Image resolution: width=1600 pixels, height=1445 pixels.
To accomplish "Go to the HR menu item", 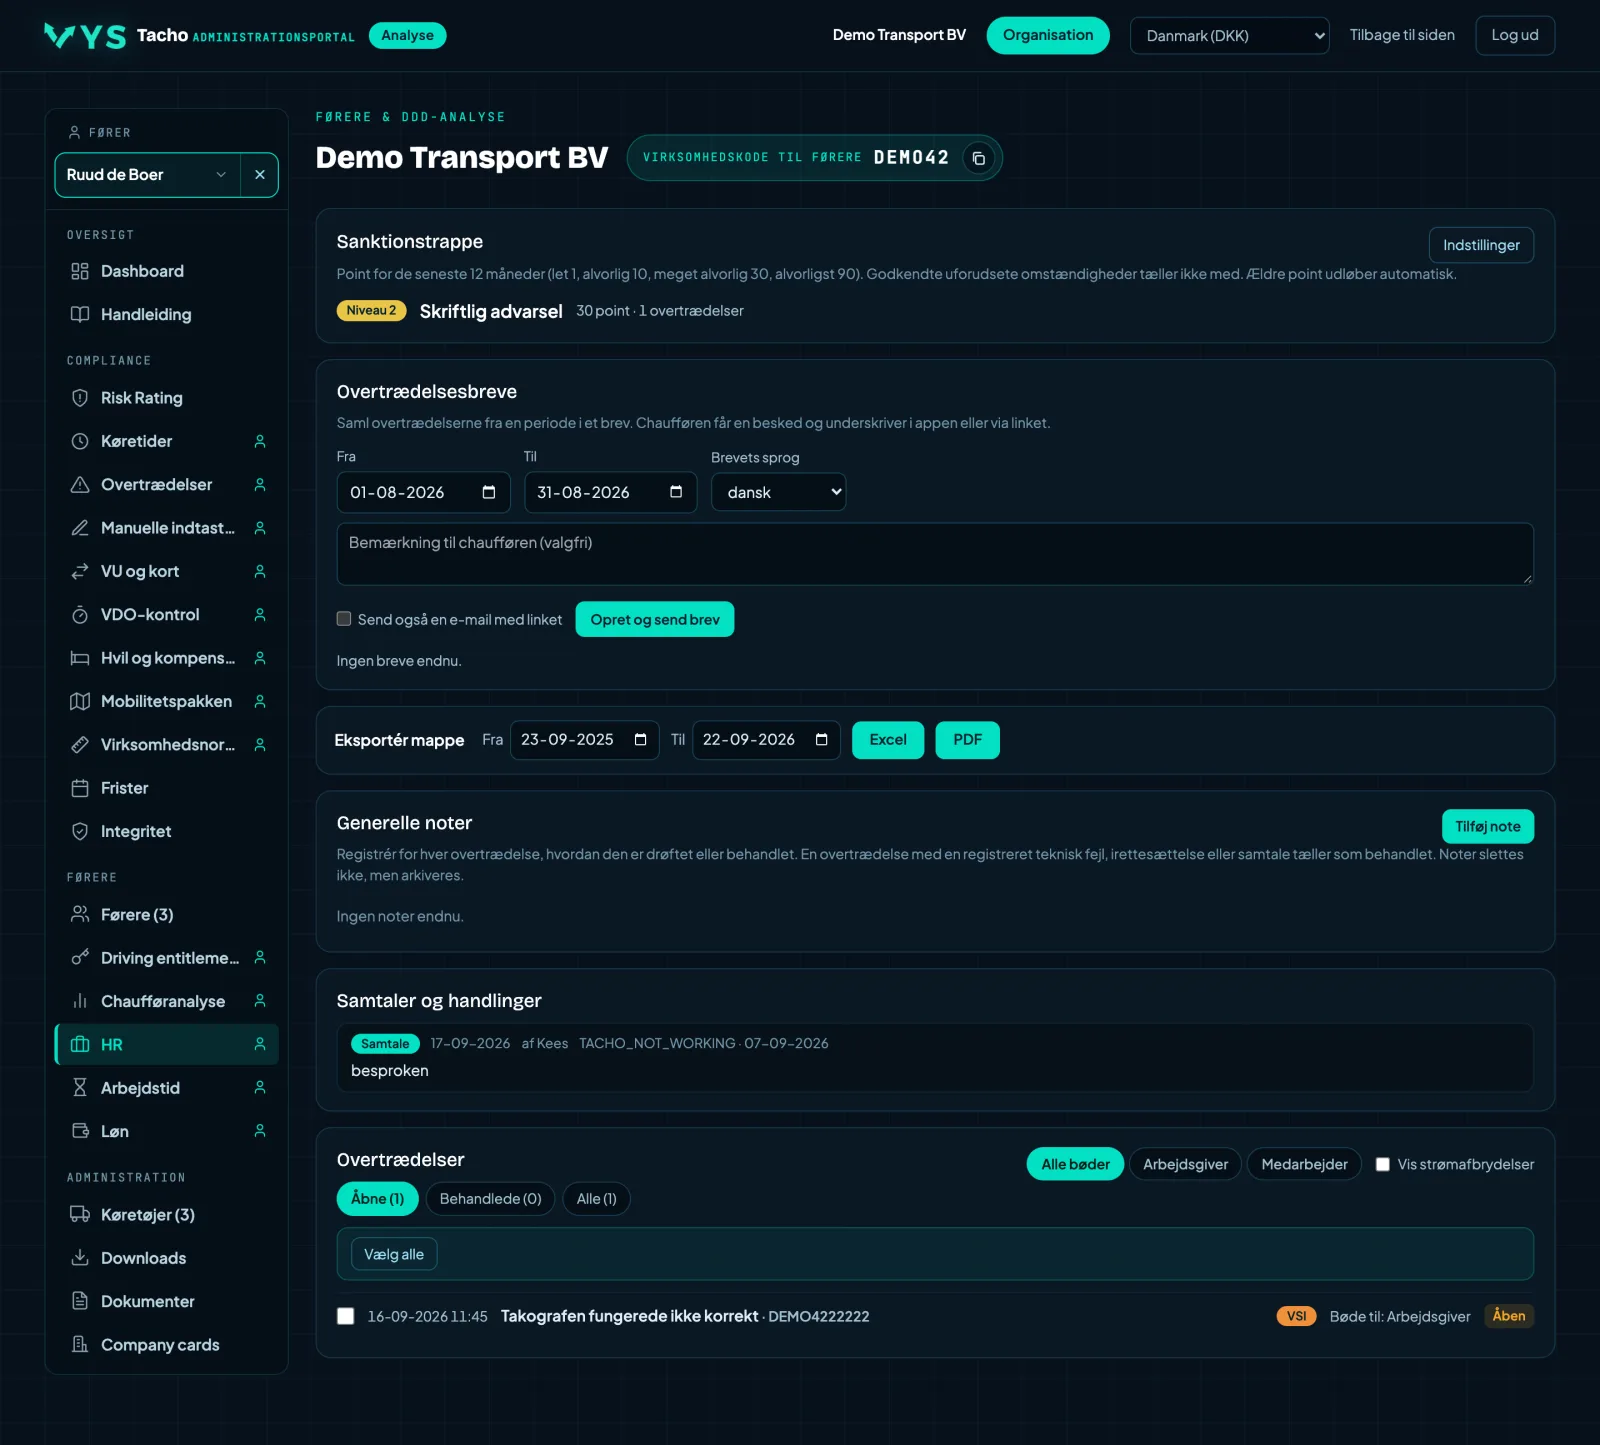I will coord(167,1044).
